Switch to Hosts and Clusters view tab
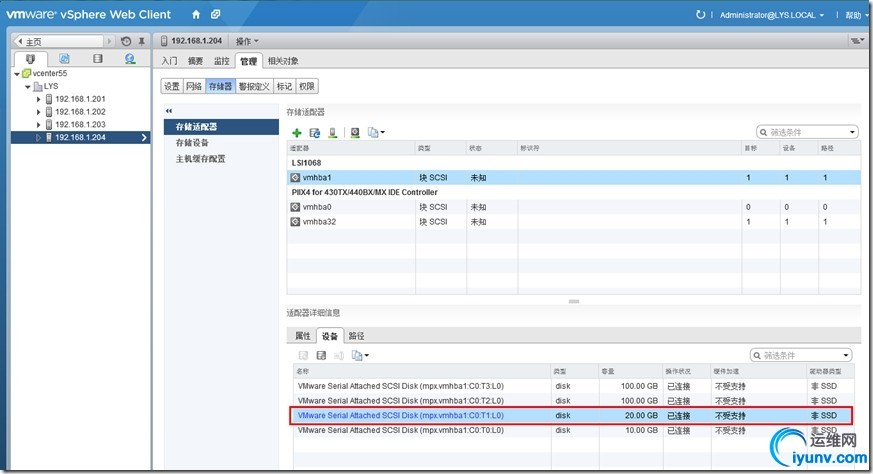Image resolution: width=873 pixels, height=474 pixels. [31, 58]
